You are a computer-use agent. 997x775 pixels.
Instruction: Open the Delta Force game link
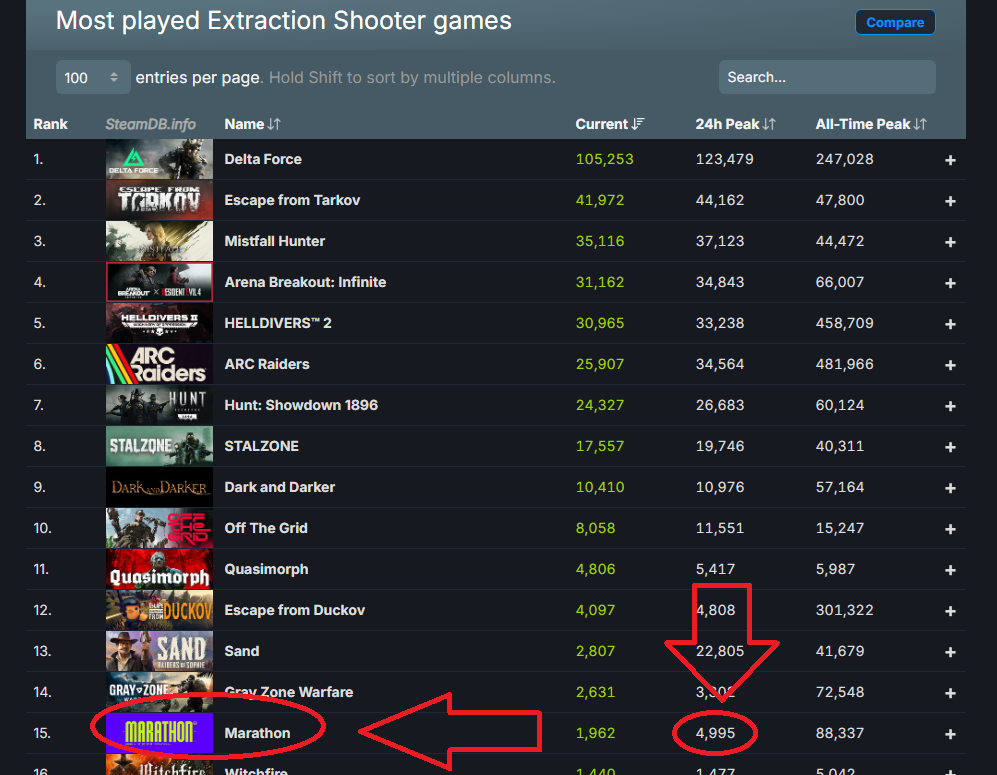click(x=263, y=159)
